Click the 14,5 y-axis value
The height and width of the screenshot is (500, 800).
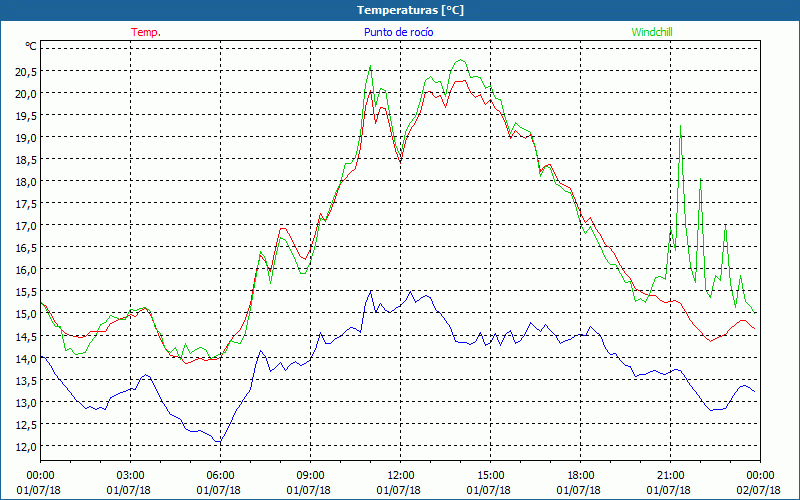(26, 336)
